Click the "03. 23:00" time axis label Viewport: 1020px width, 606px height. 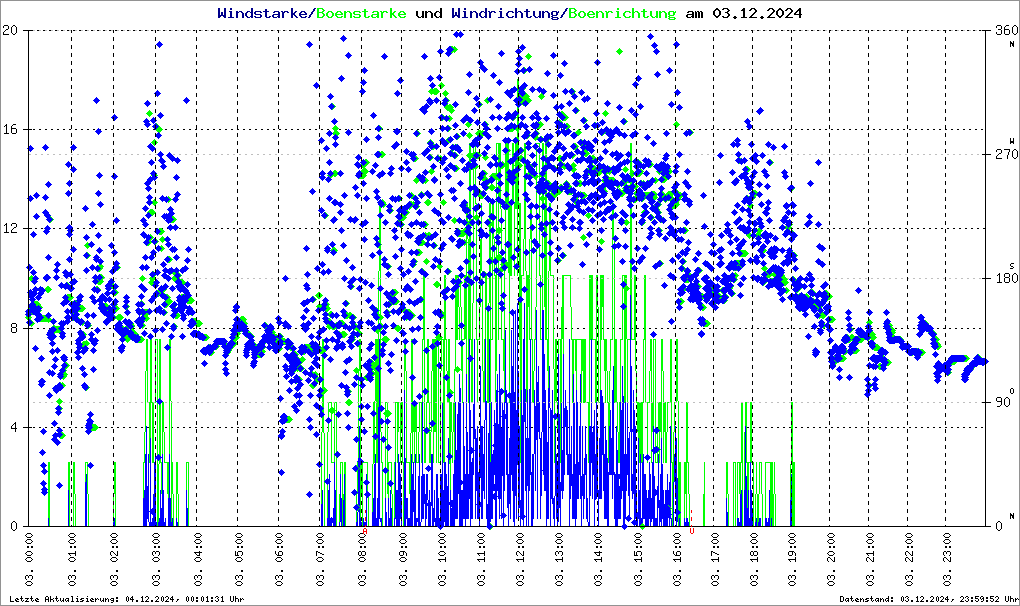click(x=948, y=559)
